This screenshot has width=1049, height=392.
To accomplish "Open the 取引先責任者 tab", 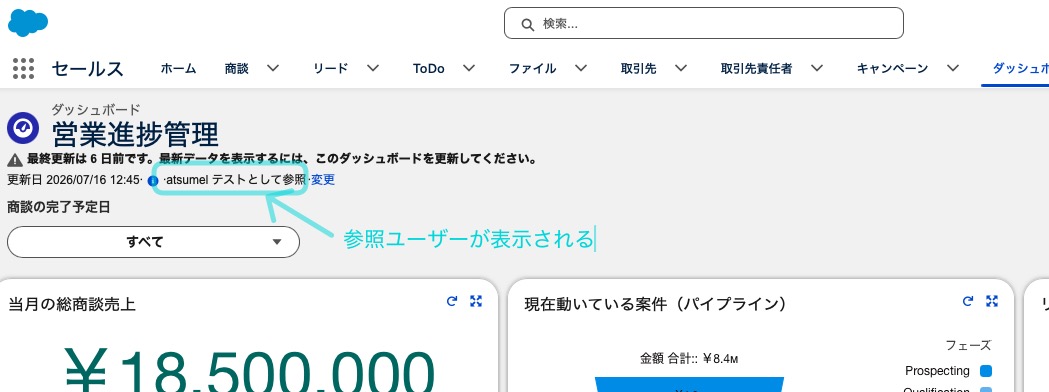I will (757, 68).
